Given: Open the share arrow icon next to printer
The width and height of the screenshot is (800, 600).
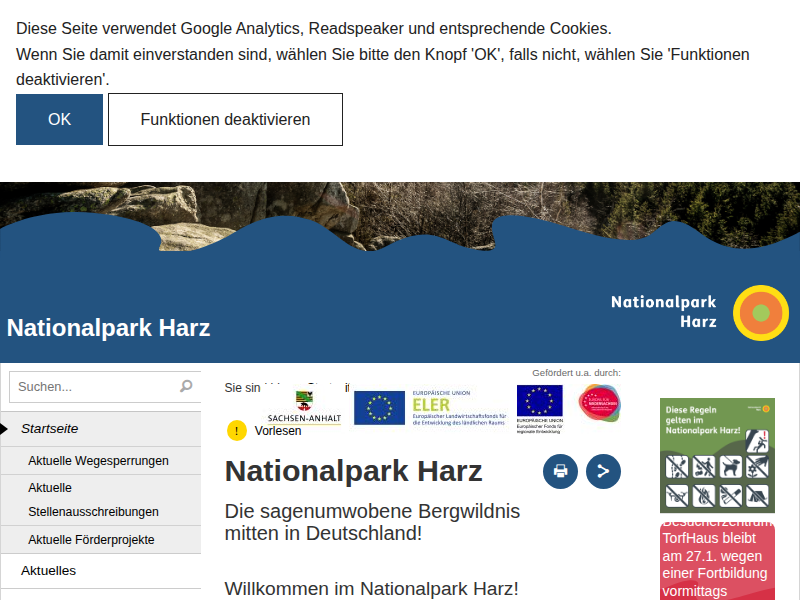Looking at the screenshot, I should [x=602, y=471].
